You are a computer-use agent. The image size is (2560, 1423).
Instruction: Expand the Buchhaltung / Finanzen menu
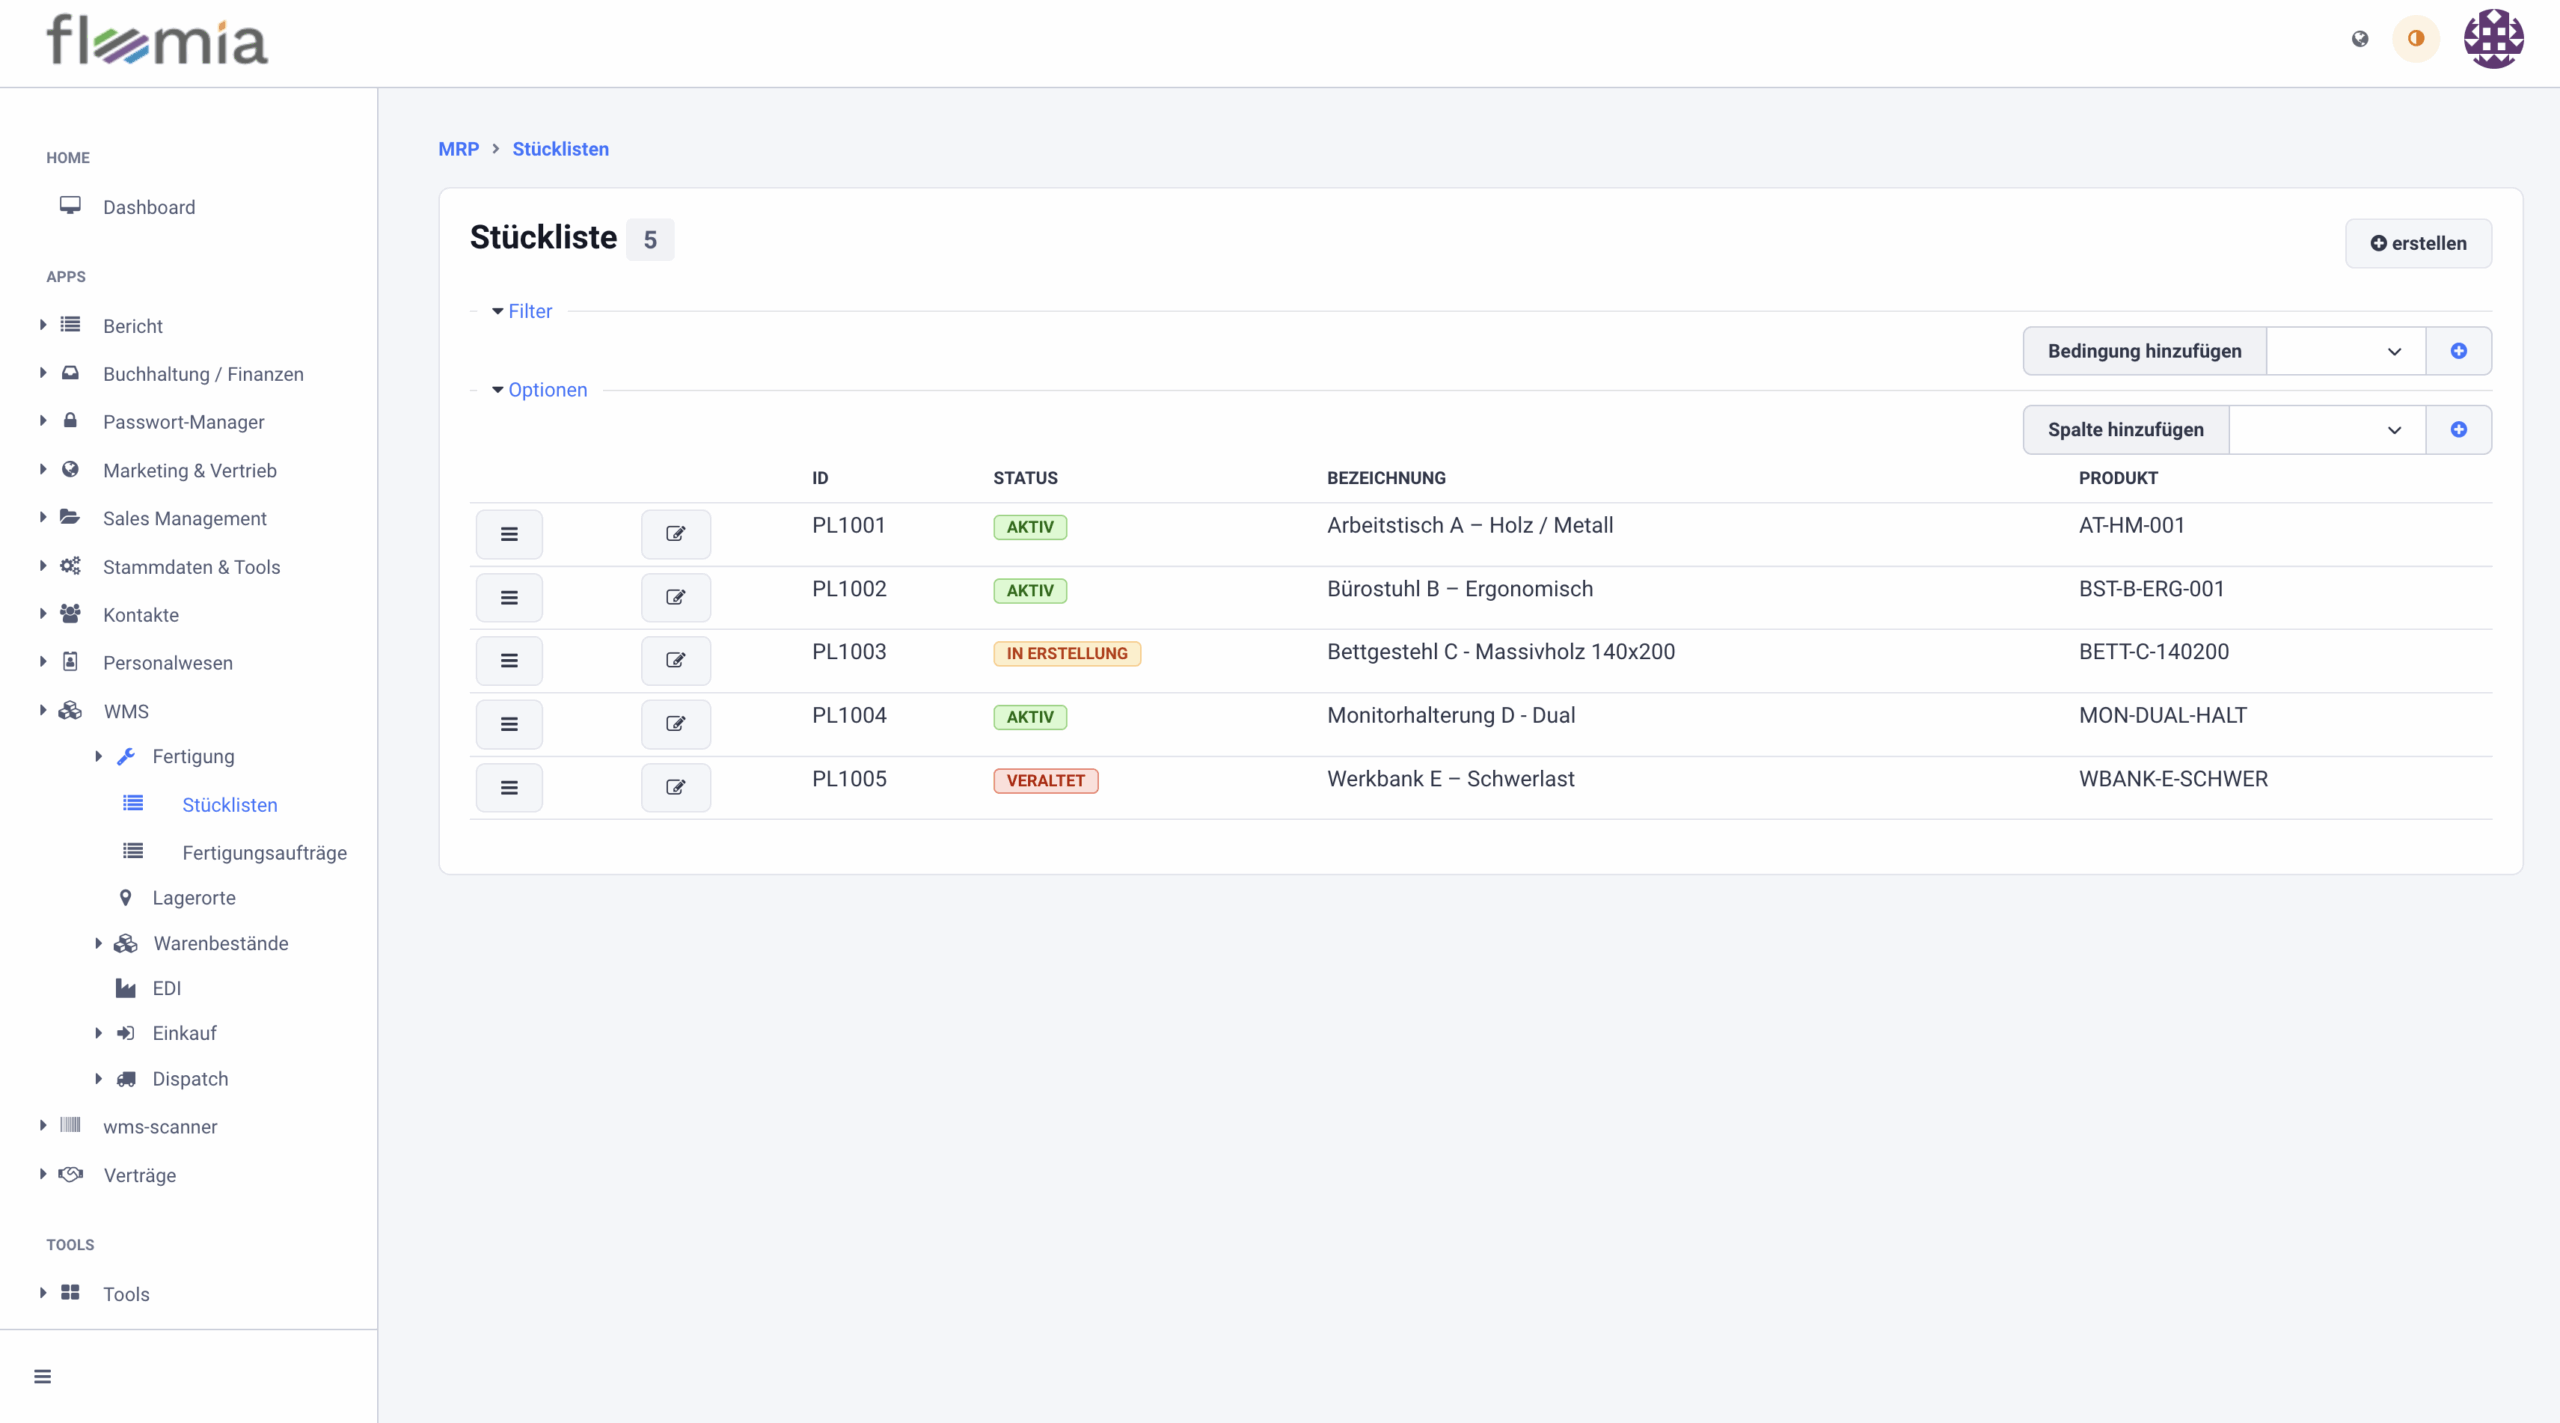203,374
